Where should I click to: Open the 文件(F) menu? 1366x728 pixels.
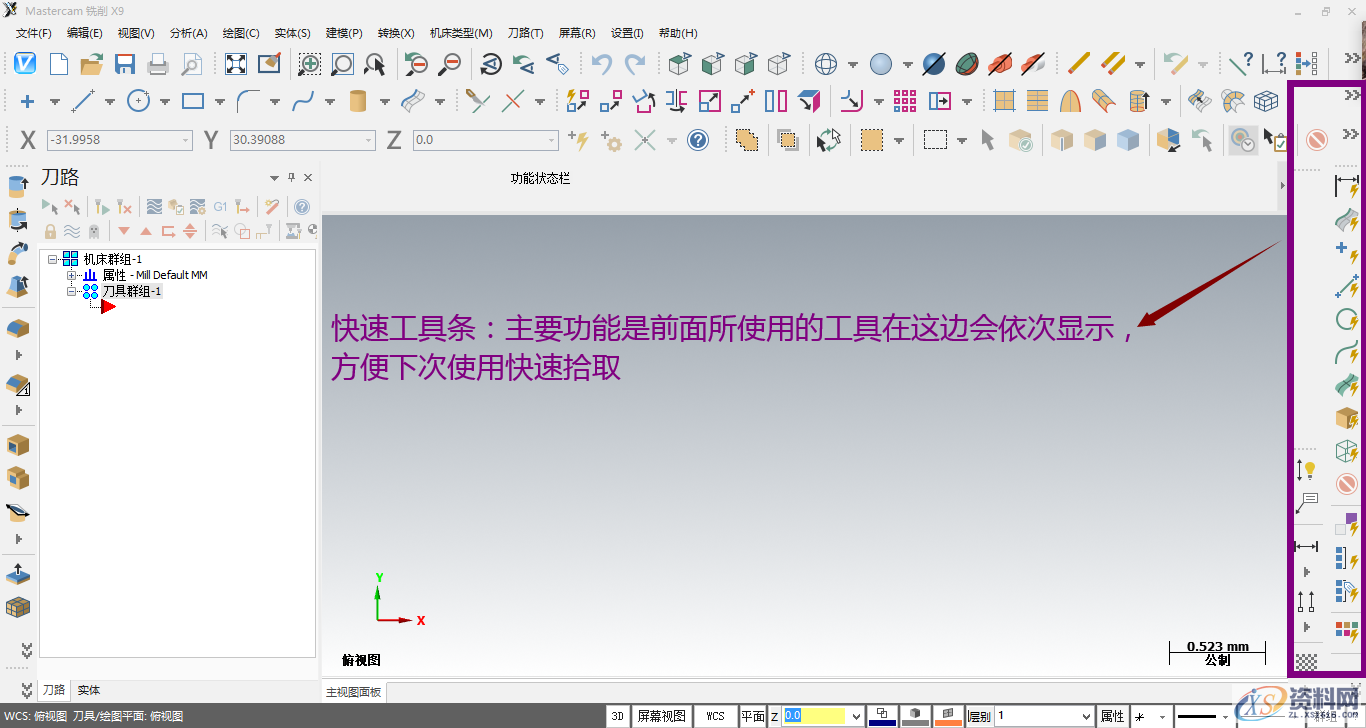(x=32, y=32)
